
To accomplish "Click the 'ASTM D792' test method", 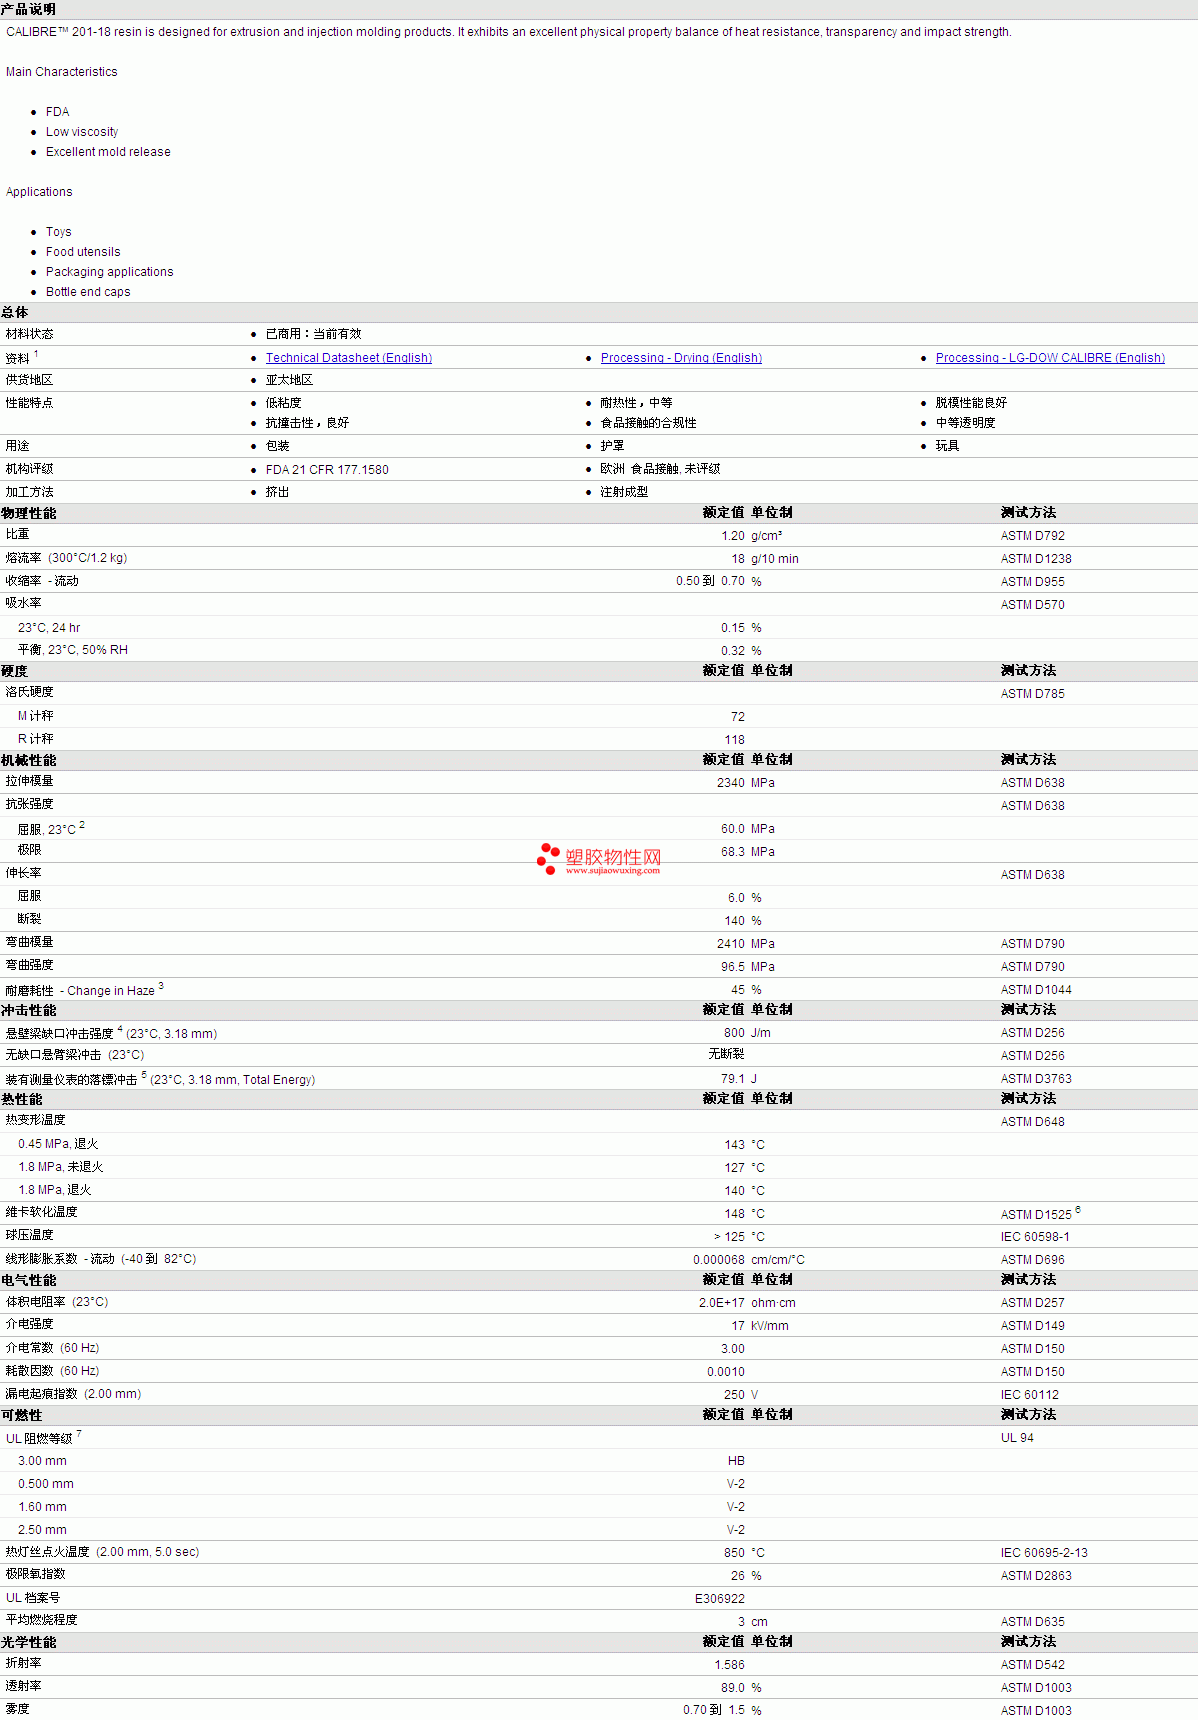I will click(1033, 536).
